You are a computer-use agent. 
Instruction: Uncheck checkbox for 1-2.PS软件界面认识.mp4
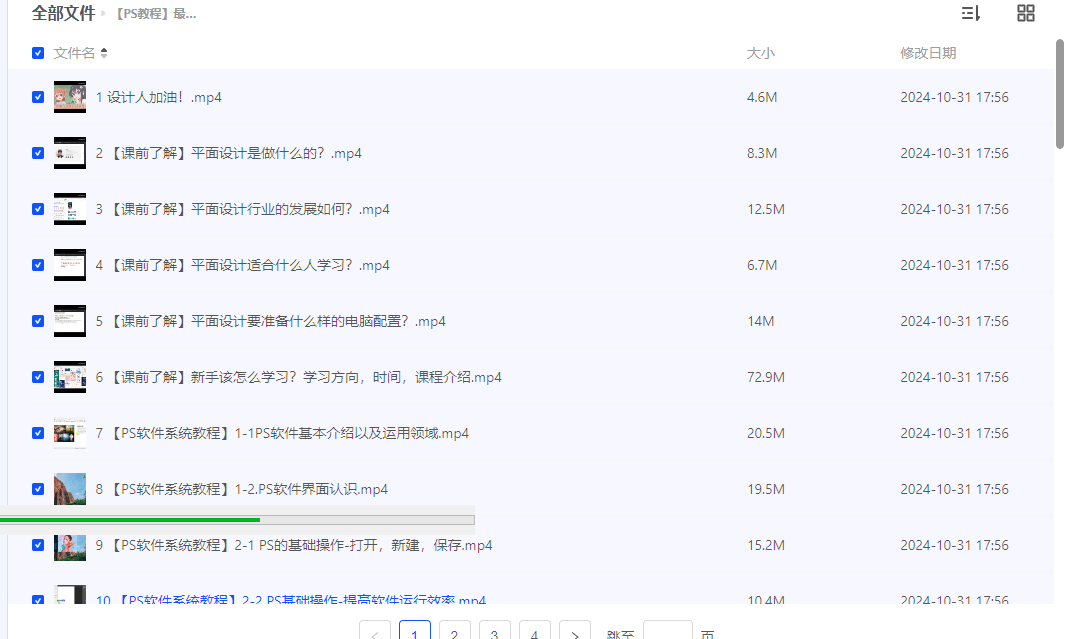click(x=38, y=489)
